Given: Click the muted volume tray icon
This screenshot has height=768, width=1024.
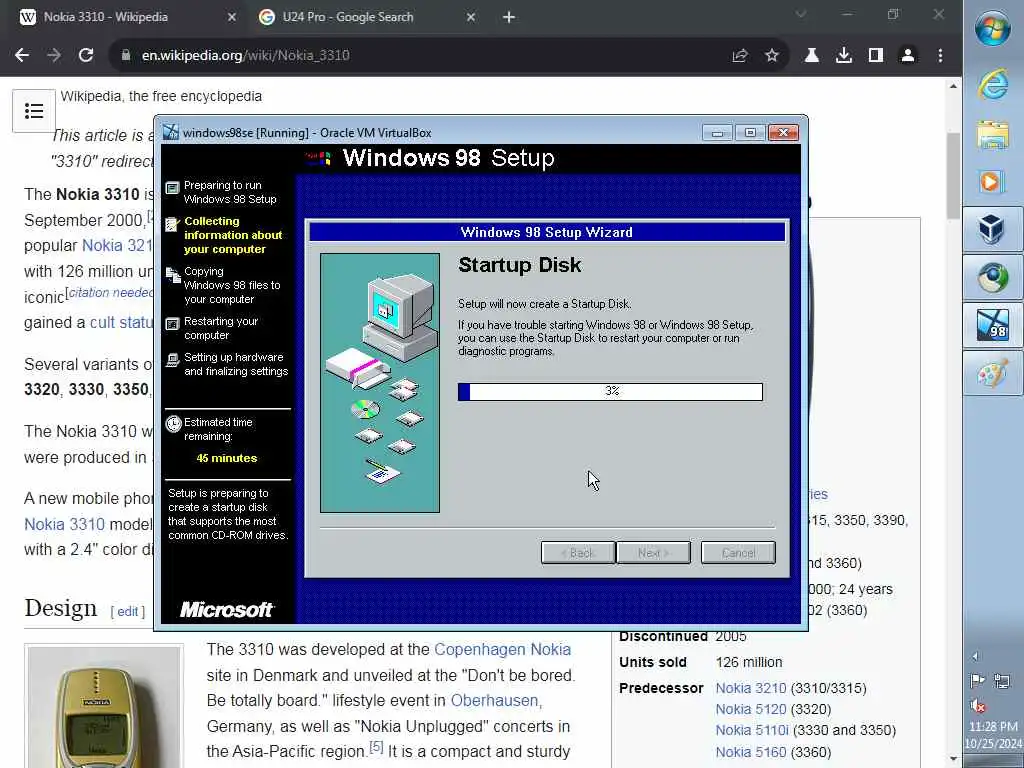Looking at the screenshot, I should tap(978, 705).
